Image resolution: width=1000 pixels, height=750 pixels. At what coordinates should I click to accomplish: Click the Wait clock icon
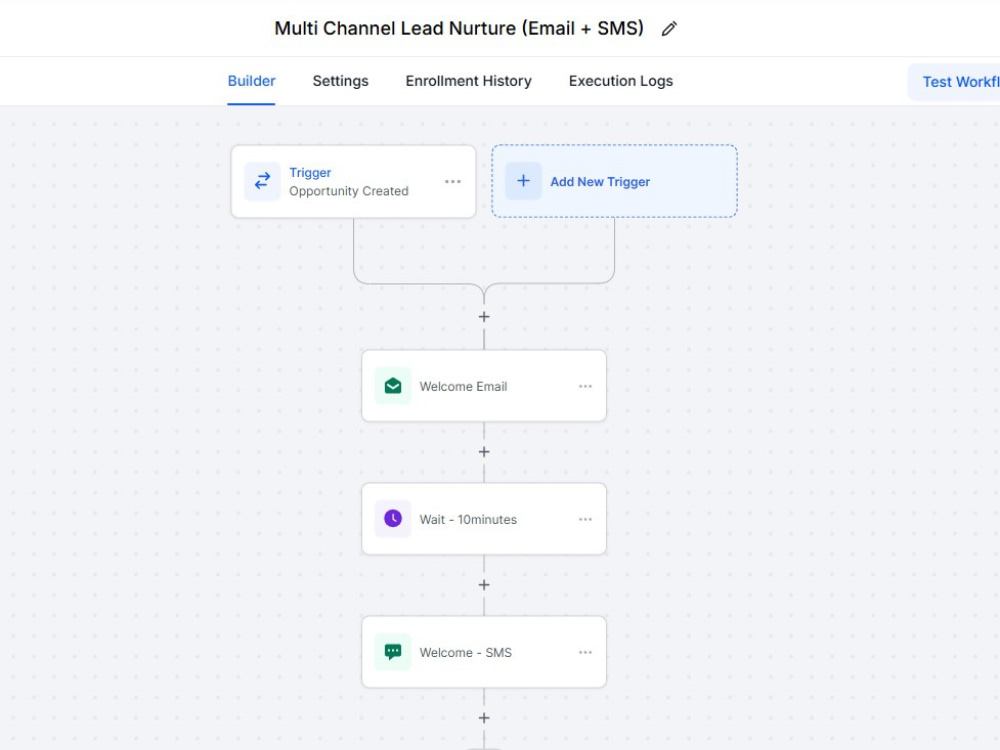pos(393,518)
